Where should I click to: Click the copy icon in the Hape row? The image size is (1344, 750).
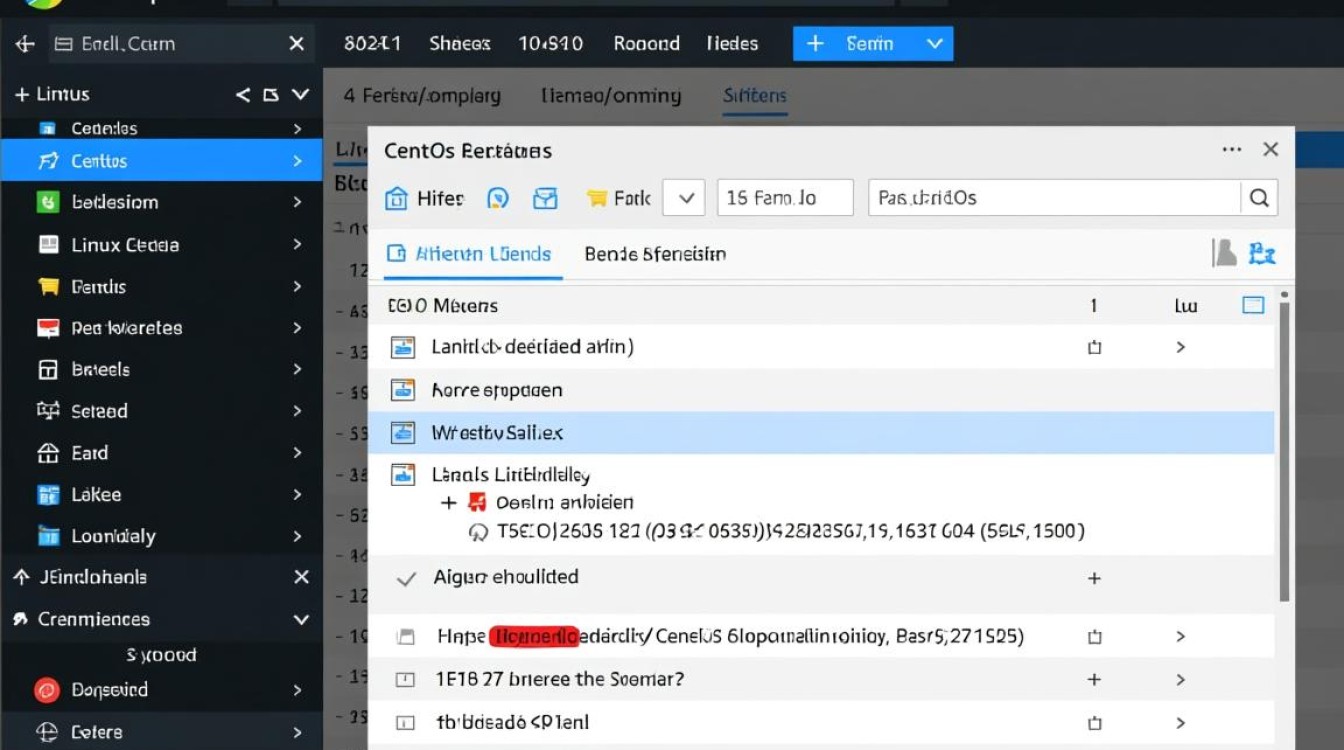tap(1094, 636)
